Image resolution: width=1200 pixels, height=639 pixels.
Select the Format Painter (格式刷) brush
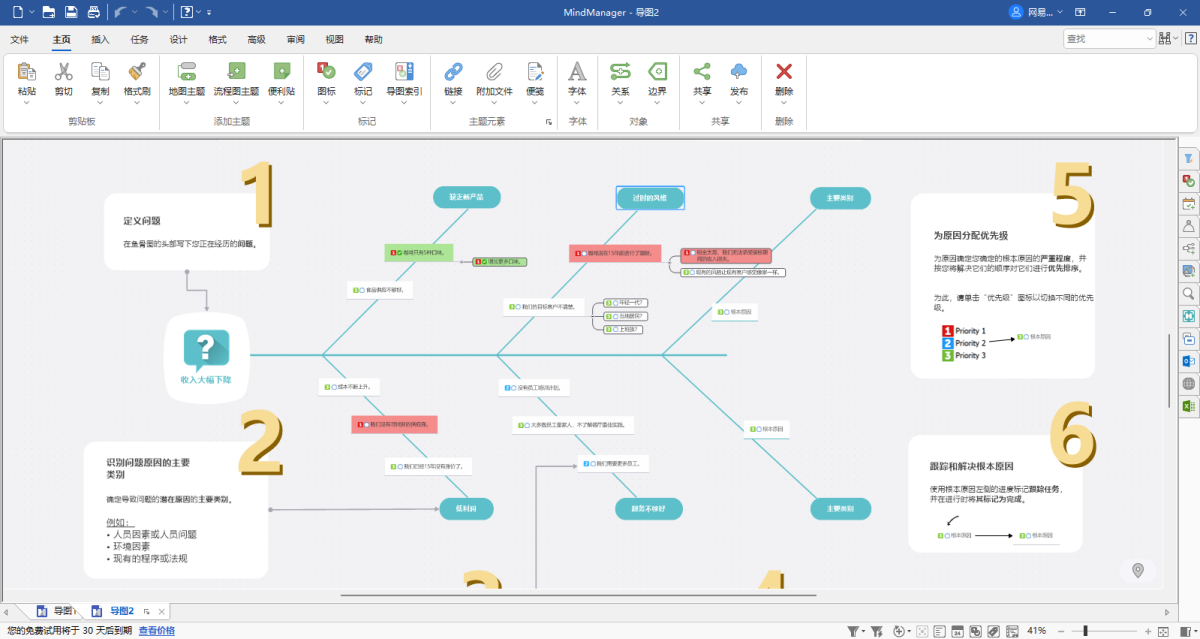tap(137, 71)
